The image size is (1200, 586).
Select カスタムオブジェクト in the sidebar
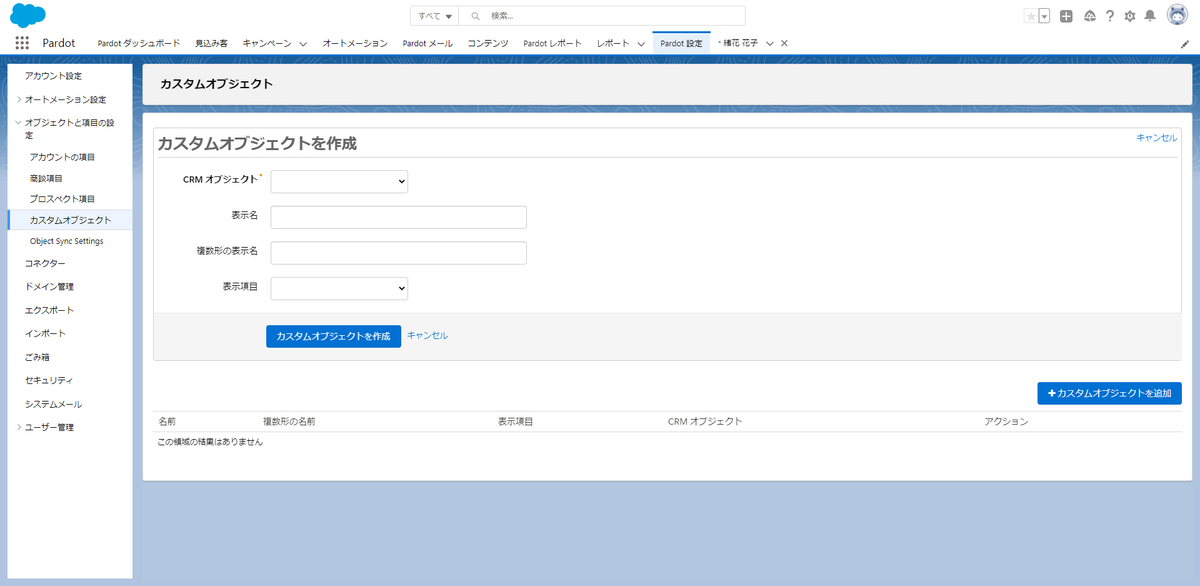point(69,220)
